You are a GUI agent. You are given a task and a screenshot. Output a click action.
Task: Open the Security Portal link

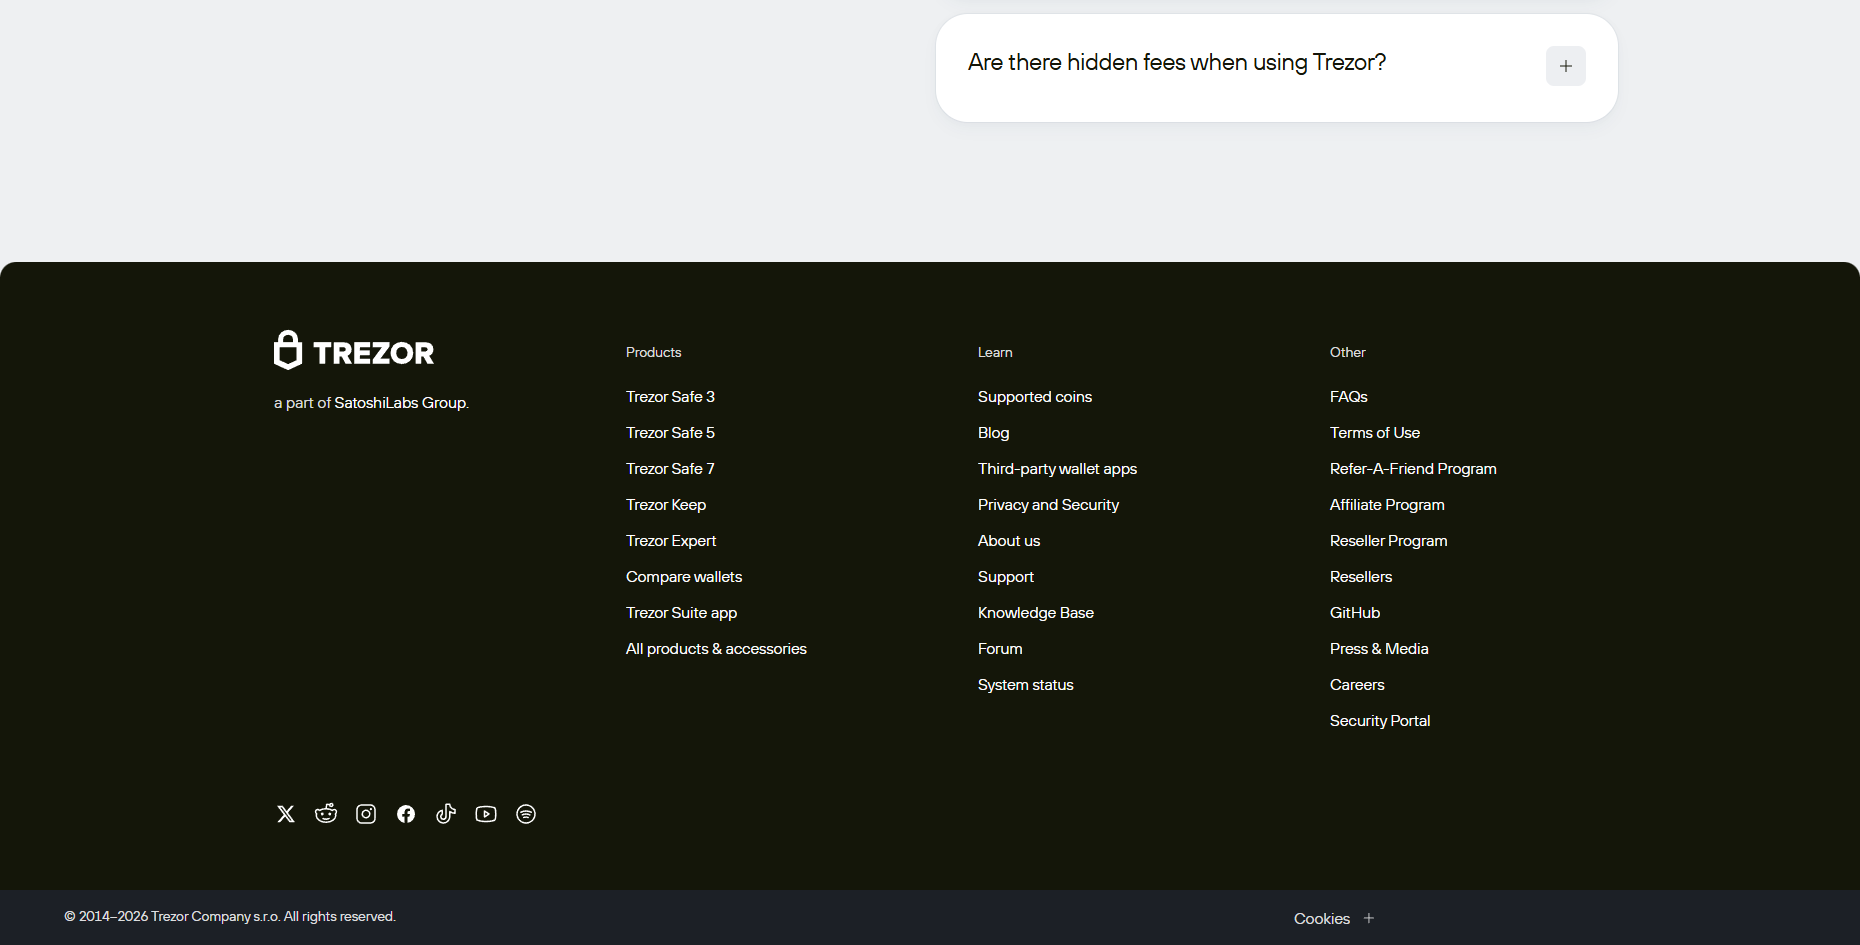1379,721
